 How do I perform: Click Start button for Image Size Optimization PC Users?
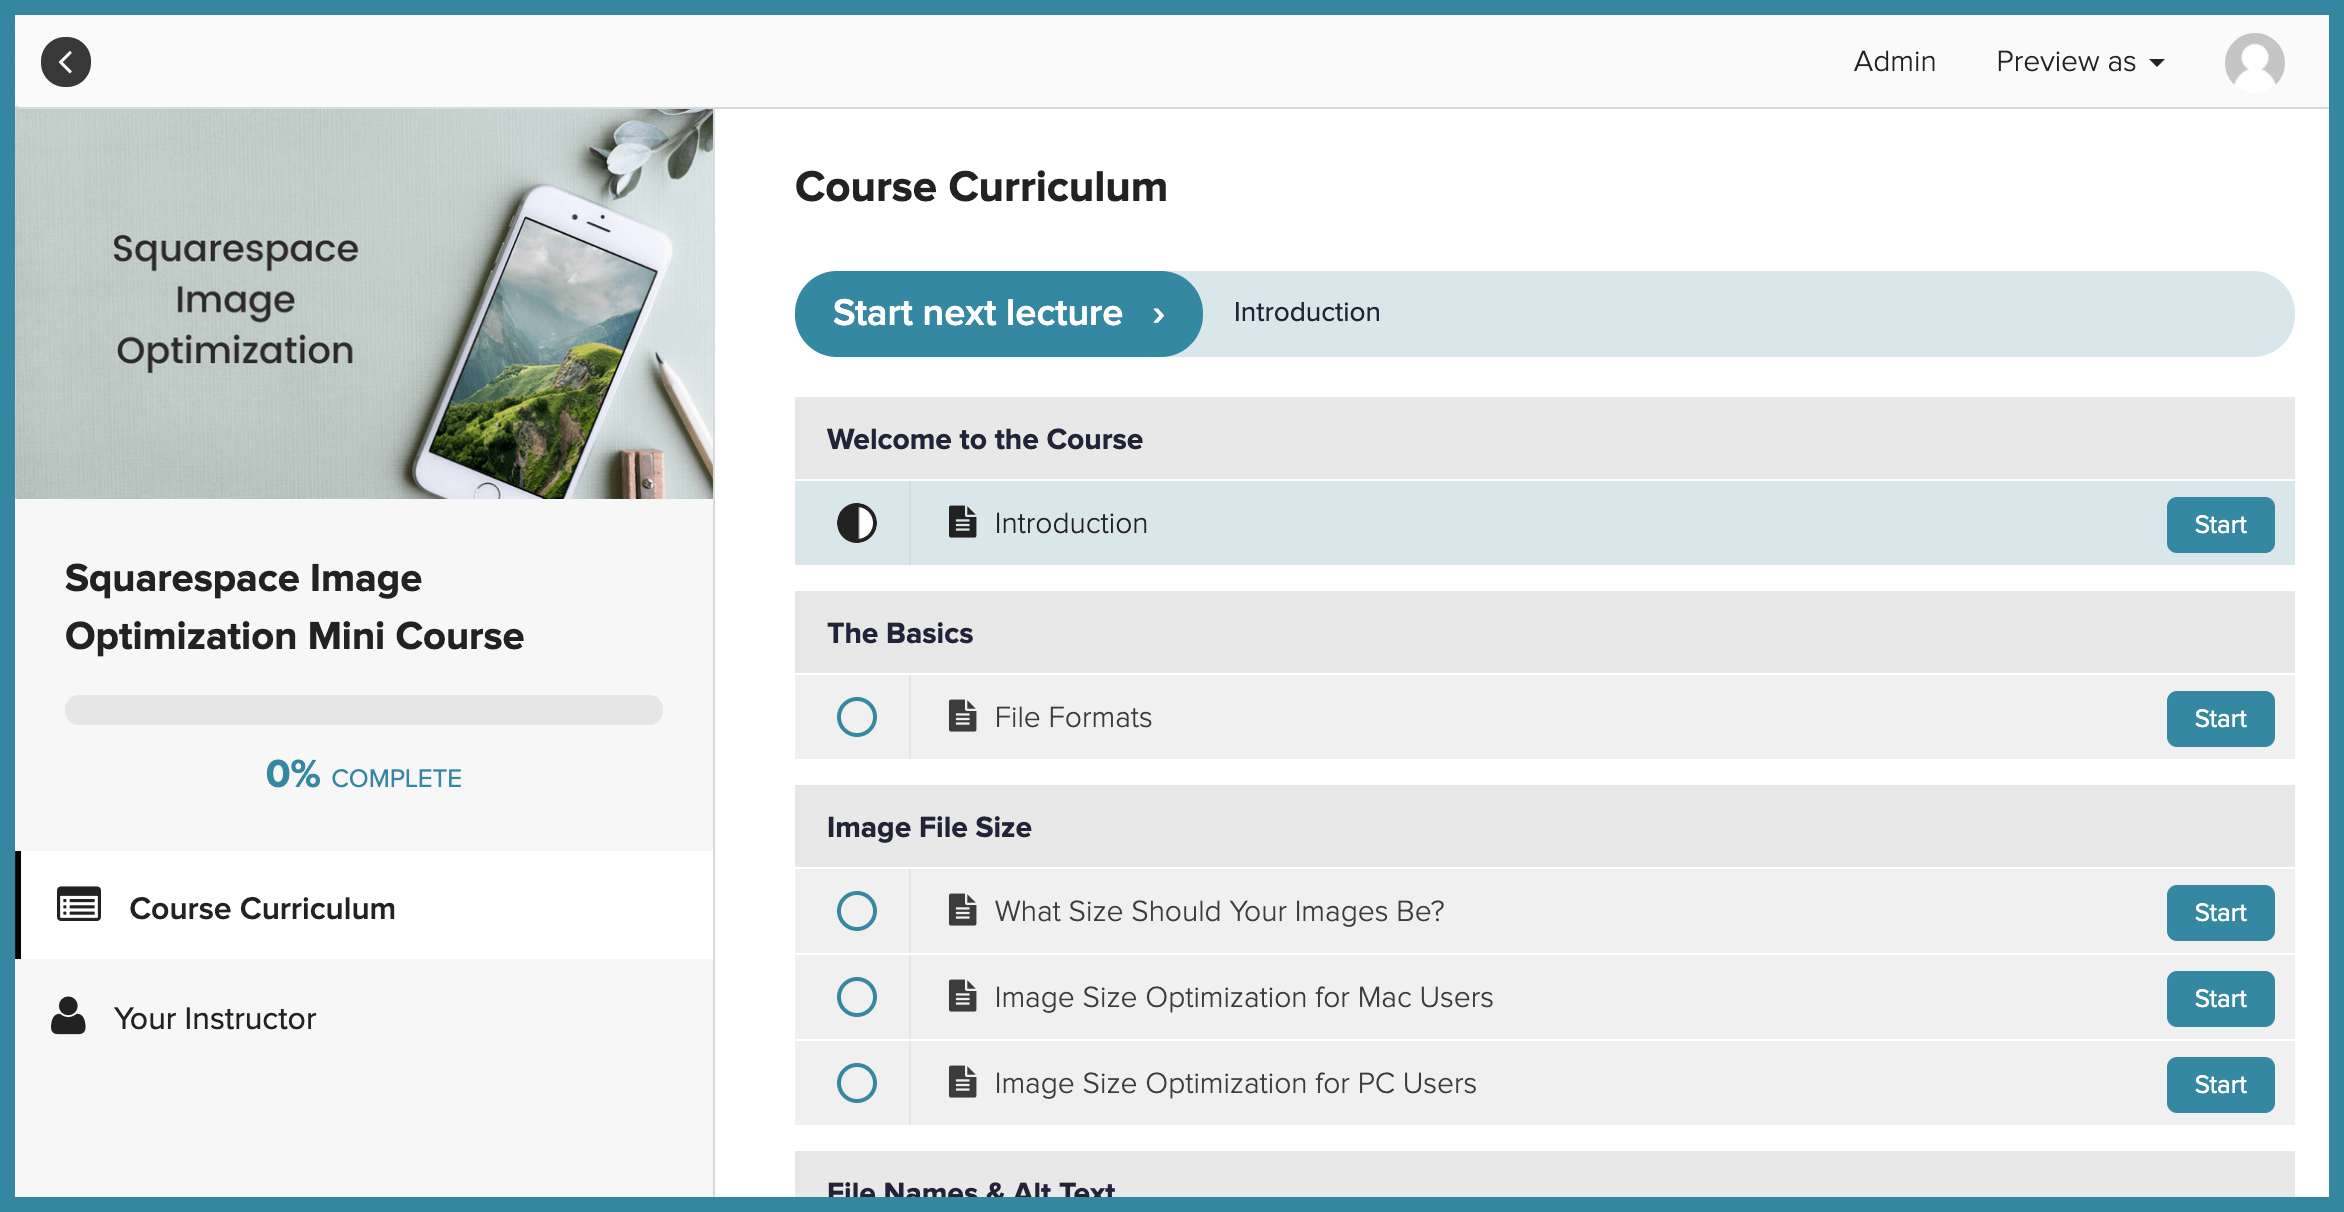coord(2220,1084)
